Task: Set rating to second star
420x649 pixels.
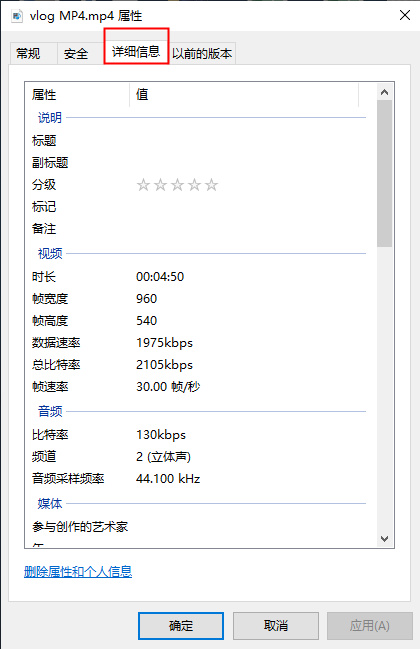Action: click(161, 185)
